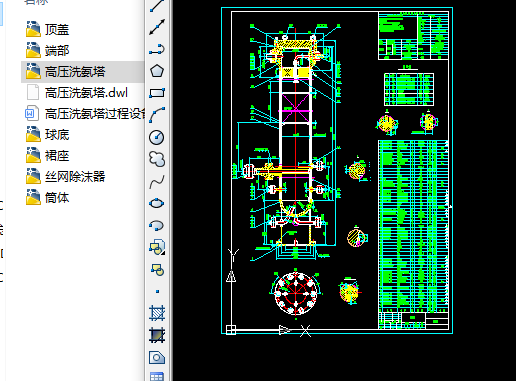Select the Ellipse tool
This screenshot has width=516, height=381.
157,203
